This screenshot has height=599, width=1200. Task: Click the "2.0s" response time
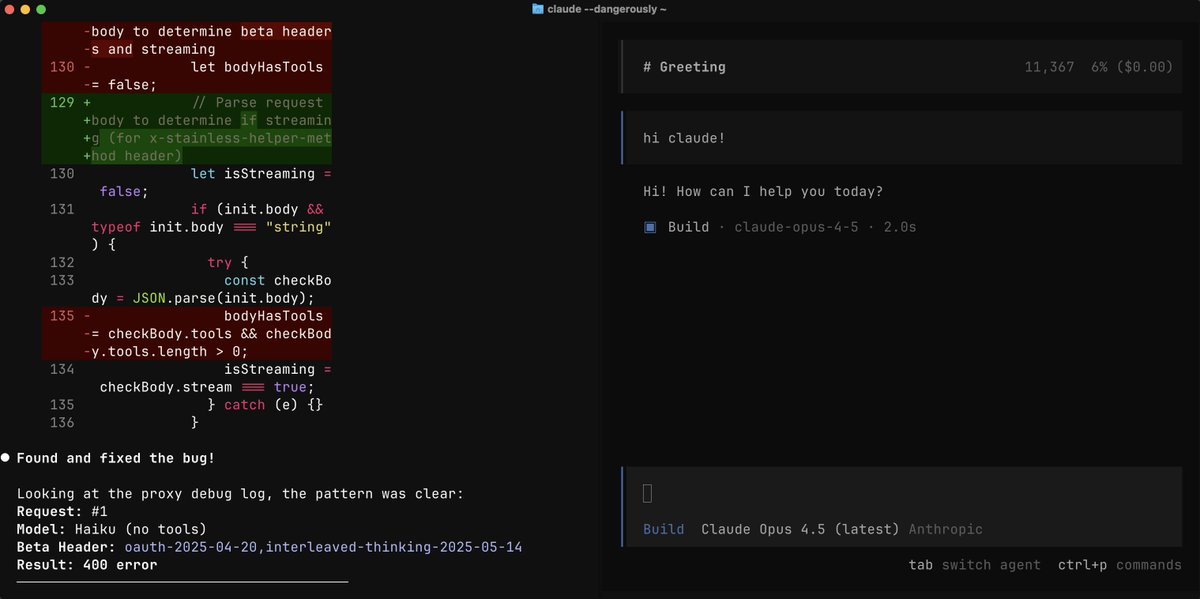900,227
